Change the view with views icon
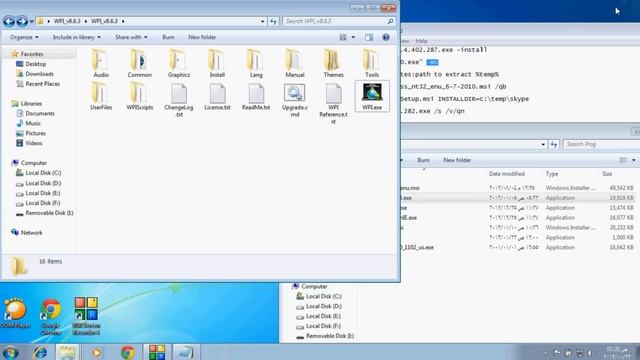Viewport: 640px width, 360px height. point(343,37)
